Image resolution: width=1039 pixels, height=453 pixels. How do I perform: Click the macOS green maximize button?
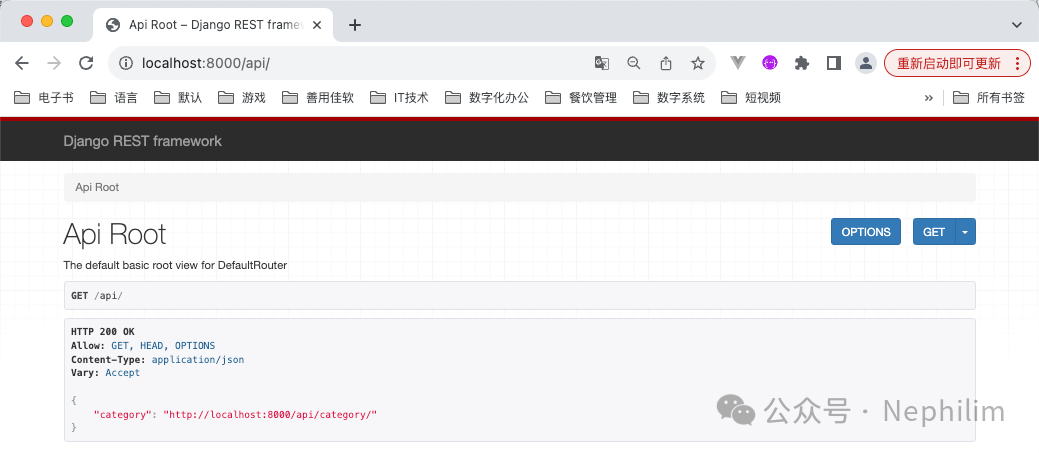pyautogui.click(x=67, y=21)
